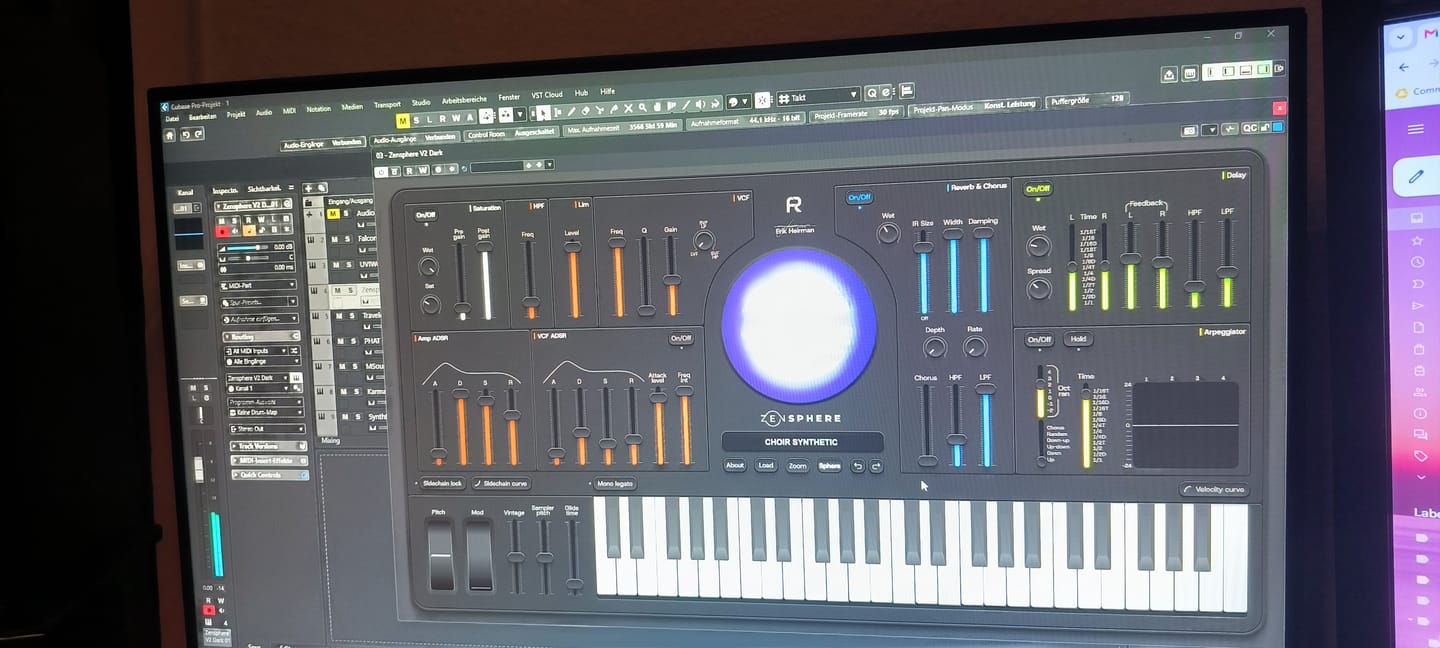The width and height of the screenshot is (1440, 648).
Task: Toggle Delay On/Off switch
Action: point(1038,189)
